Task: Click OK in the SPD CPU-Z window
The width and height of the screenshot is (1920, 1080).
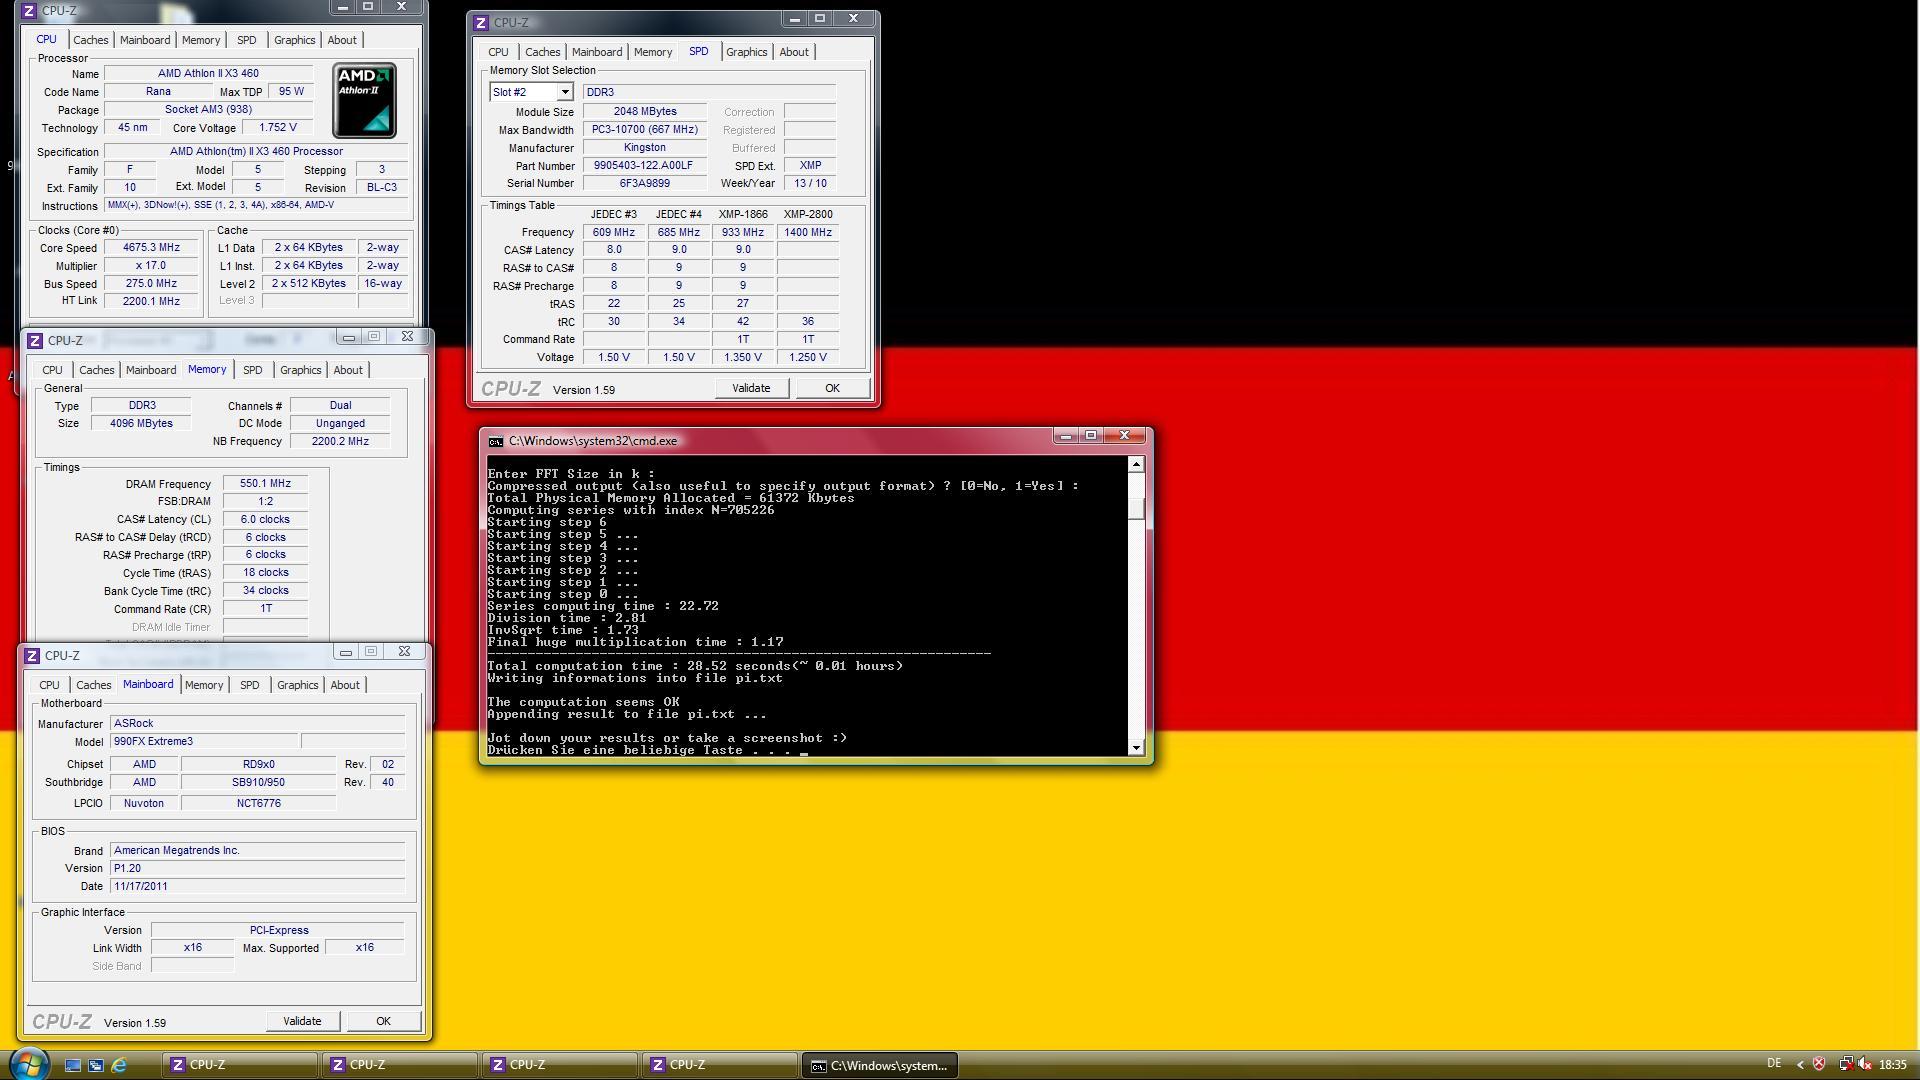Action: point(832,388)
